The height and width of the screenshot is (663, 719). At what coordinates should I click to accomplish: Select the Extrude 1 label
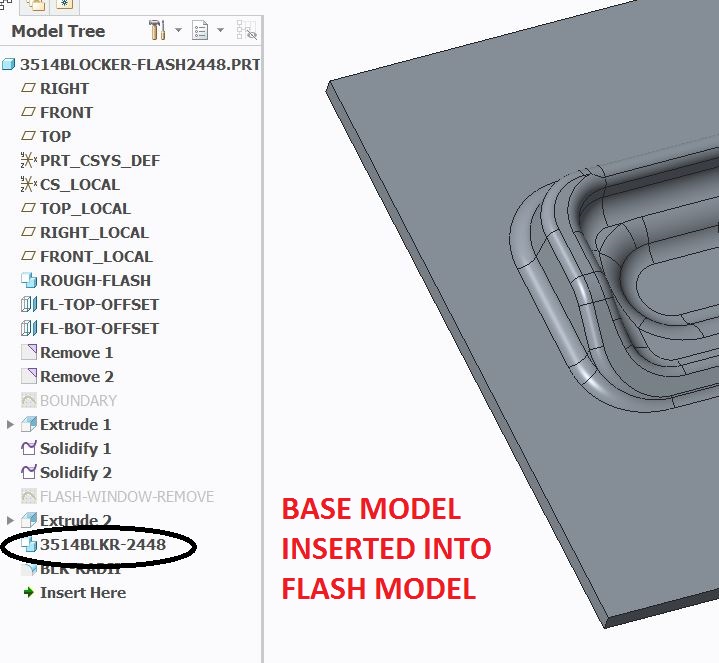(x=76, y=425)
